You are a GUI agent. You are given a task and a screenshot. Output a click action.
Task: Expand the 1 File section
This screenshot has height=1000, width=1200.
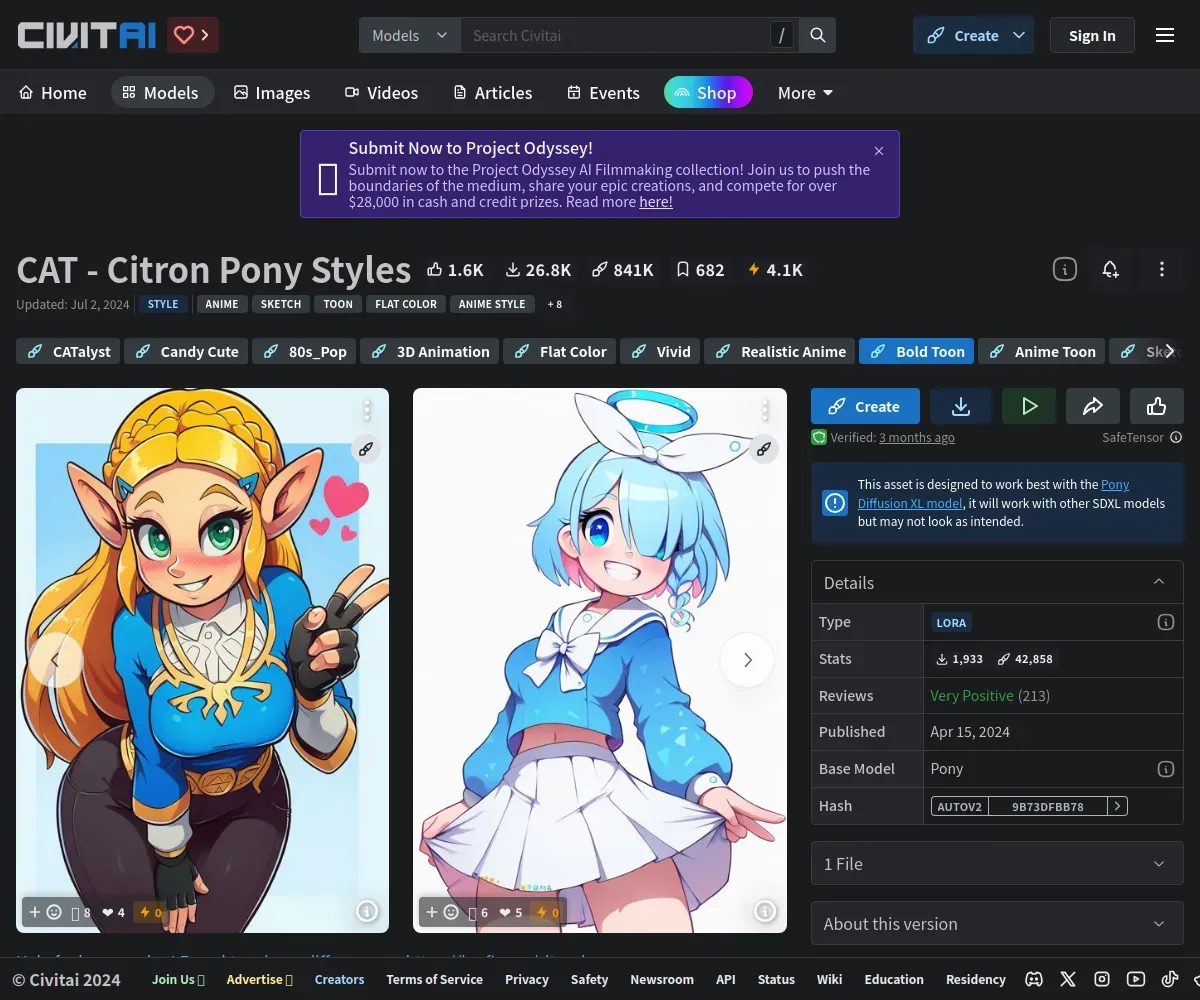997,864
